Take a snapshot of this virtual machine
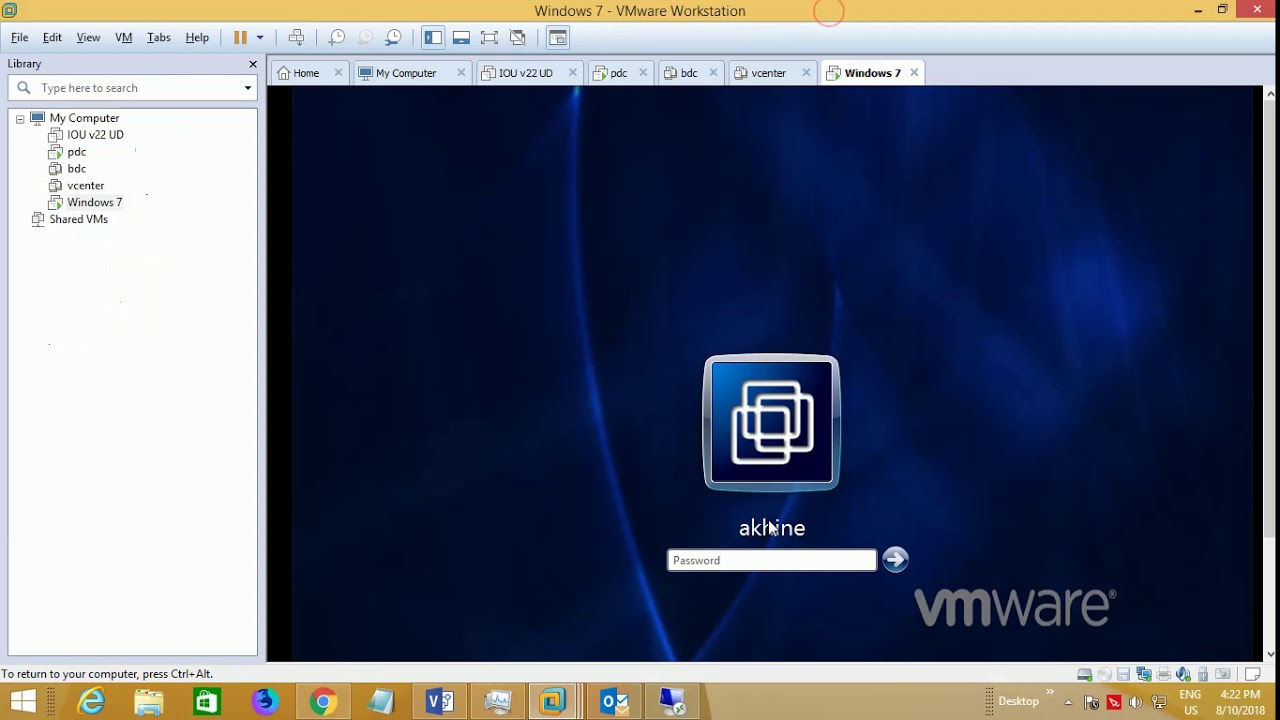1280x720 pixels. coord(337,37)
